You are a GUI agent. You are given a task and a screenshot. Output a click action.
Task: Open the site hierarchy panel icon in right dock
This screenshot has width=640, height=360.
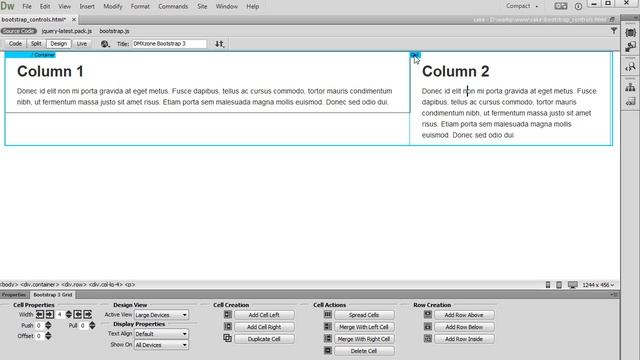pos(630,87)
